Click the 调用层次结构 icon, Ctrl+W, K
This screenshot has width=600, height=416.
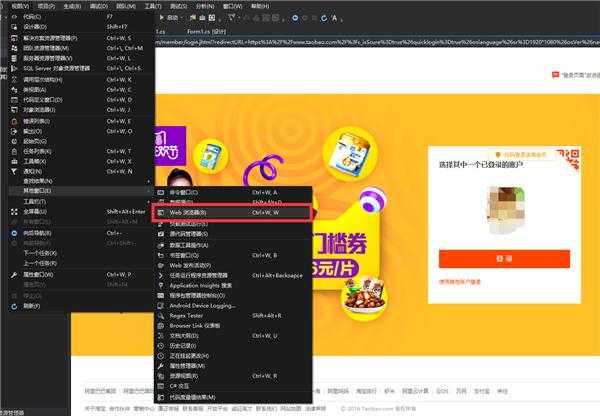coord(14,80)
